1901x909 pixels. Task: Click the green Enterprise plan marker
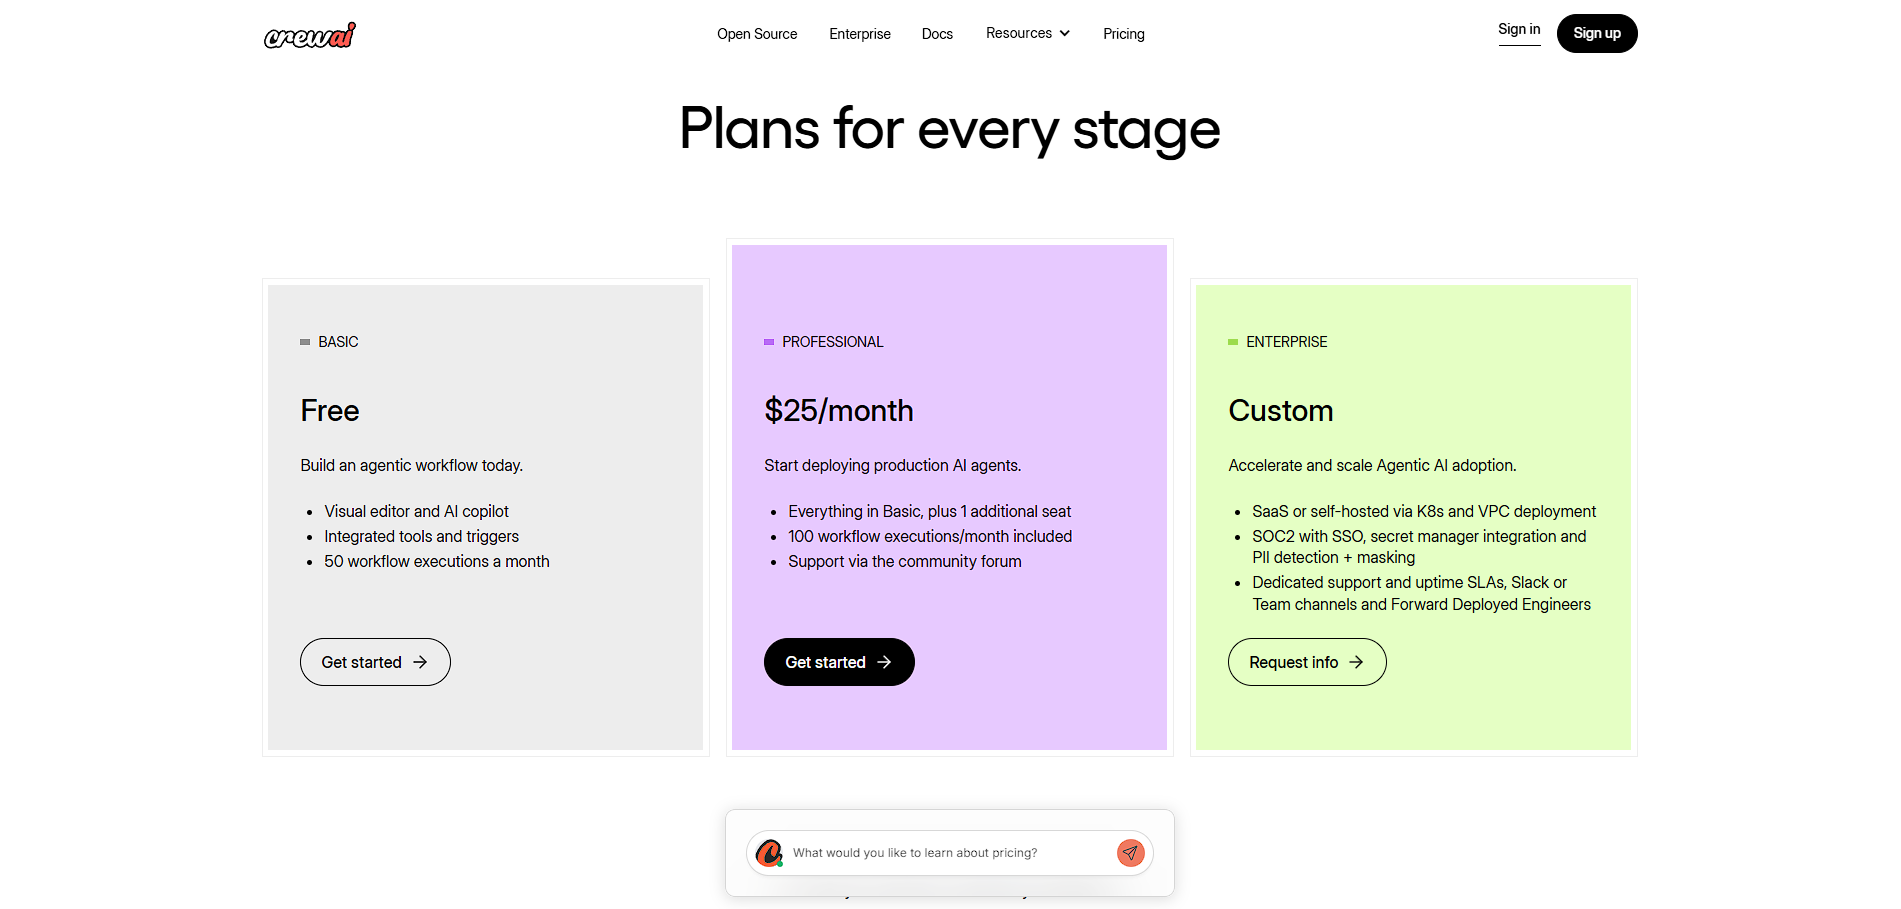[1233, 342]
